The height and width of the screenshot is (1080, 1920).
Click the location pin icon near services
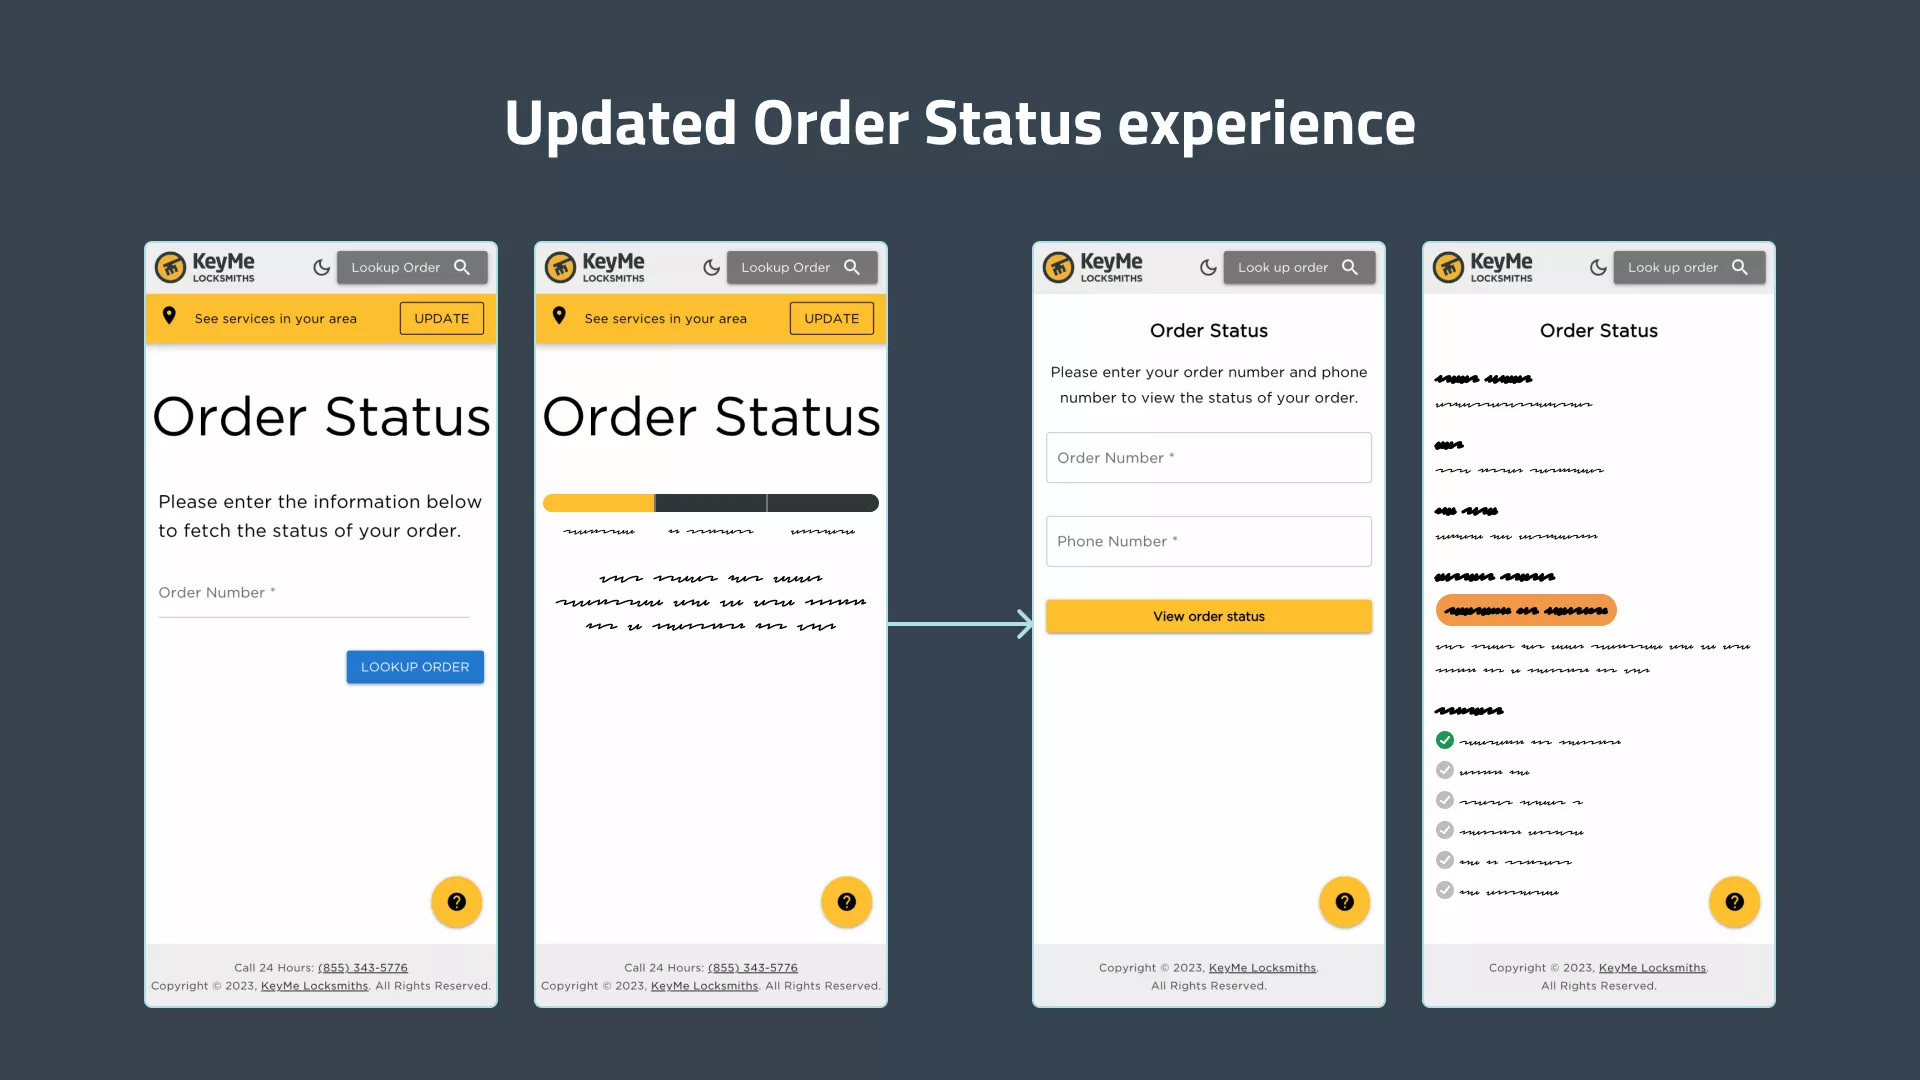point(169,316)
